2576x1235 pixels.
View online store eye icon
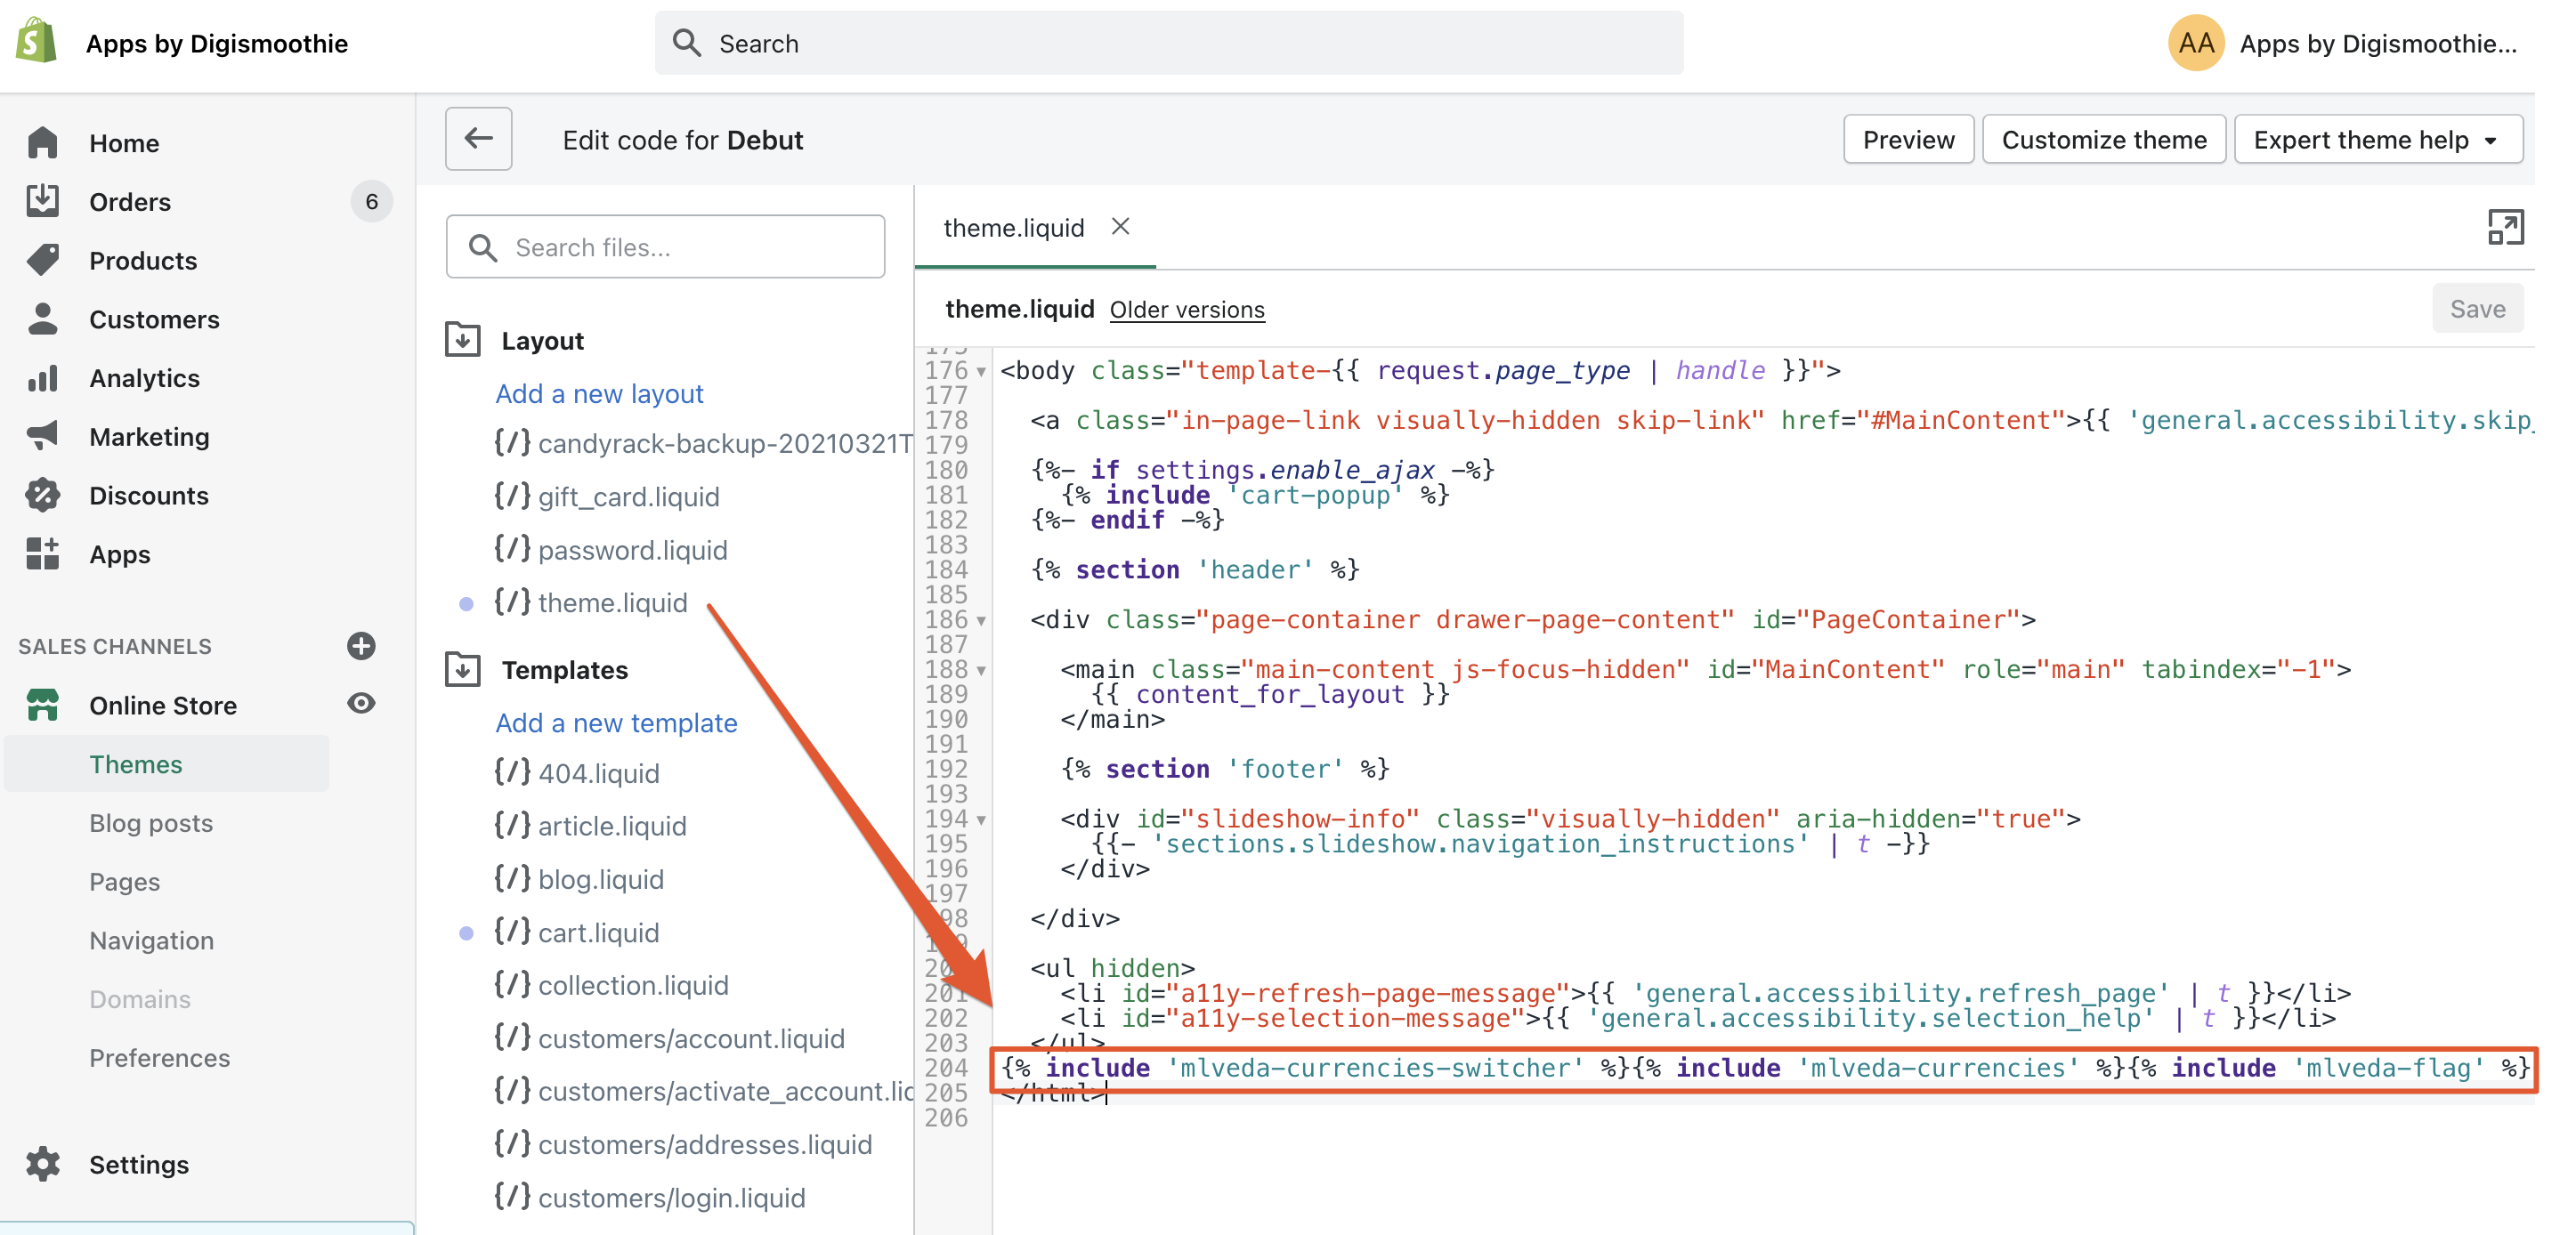(361, 704)
